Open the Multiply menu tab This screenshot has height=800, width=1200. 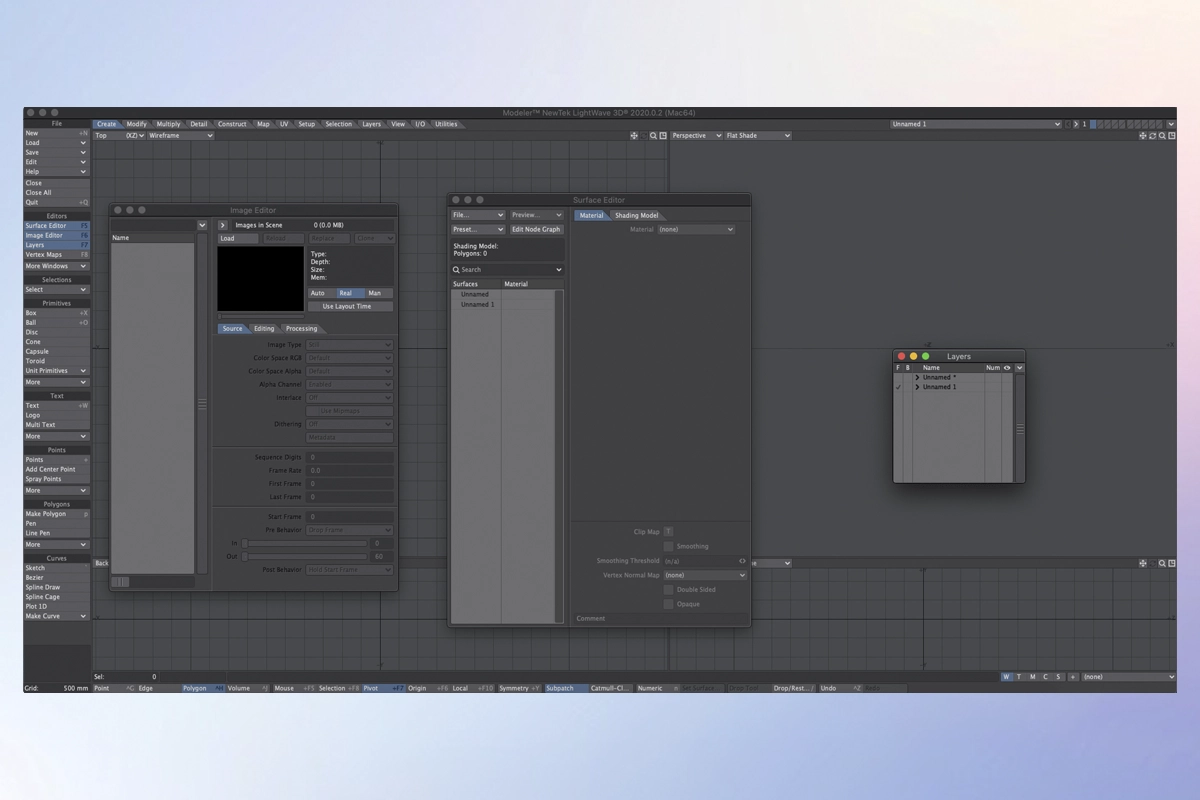click(168, 125)
